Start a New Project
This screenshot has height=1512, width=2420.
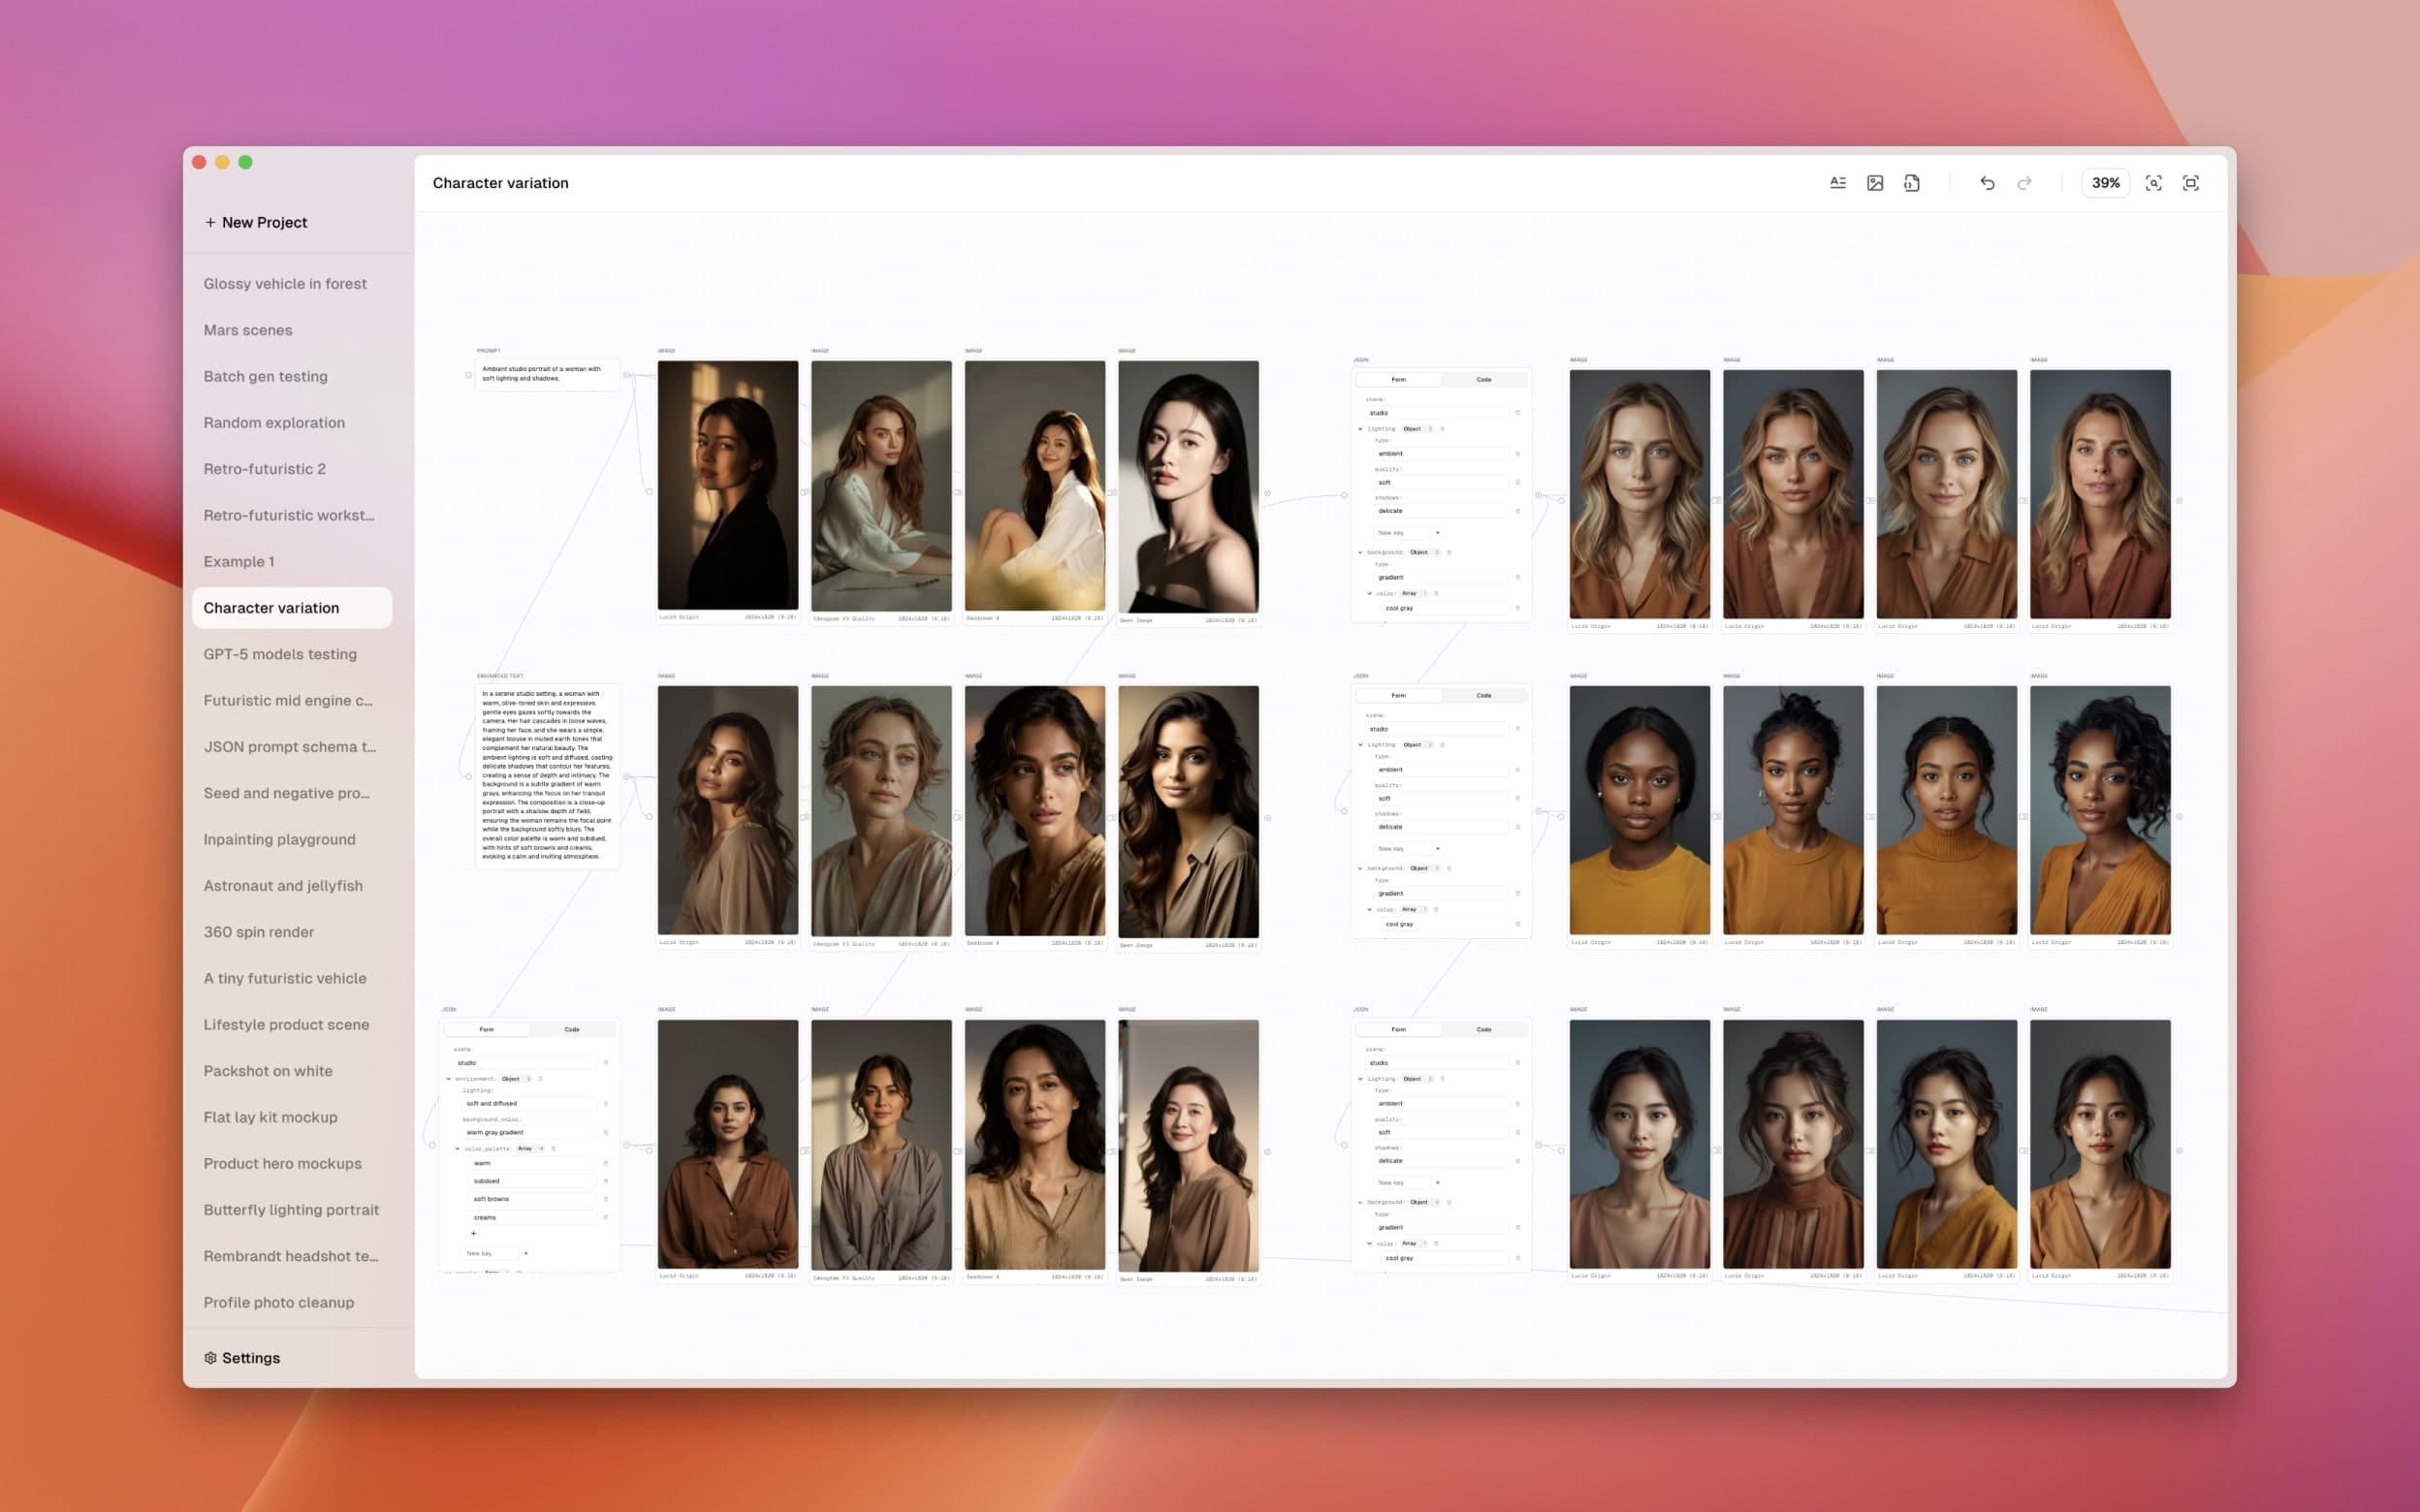[256, 222]
